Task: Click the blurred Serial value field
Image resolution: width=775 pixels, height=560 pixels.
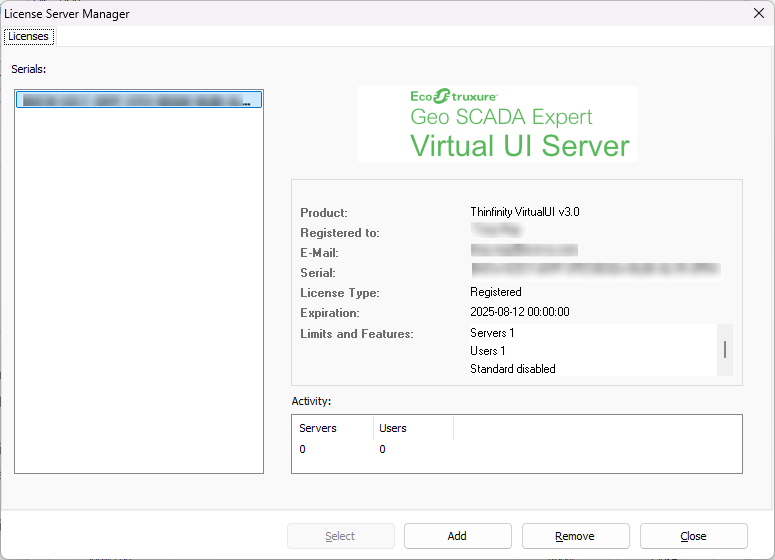Action: coord(595,270)
